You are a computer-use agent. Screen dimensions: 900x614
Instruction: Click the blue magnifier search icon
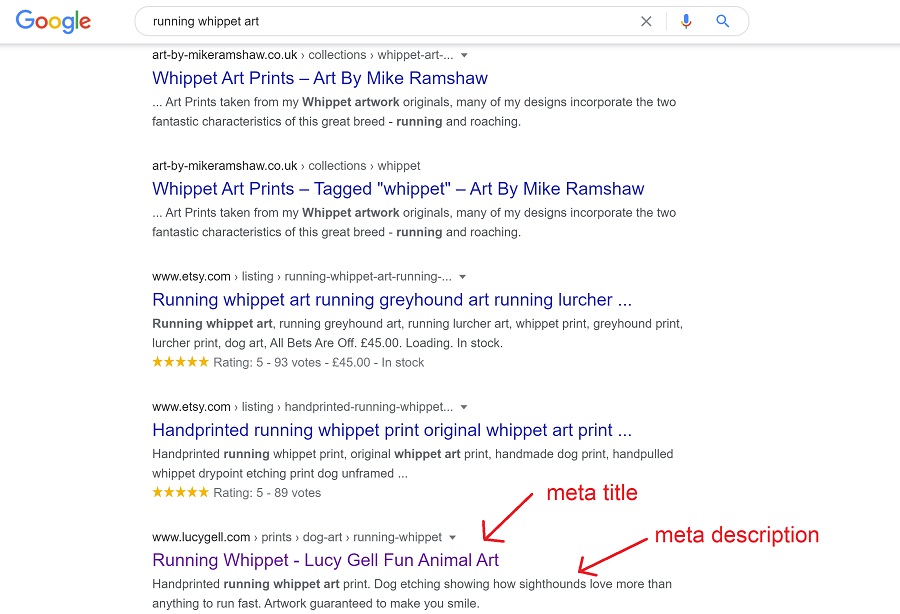pos(722,21)
